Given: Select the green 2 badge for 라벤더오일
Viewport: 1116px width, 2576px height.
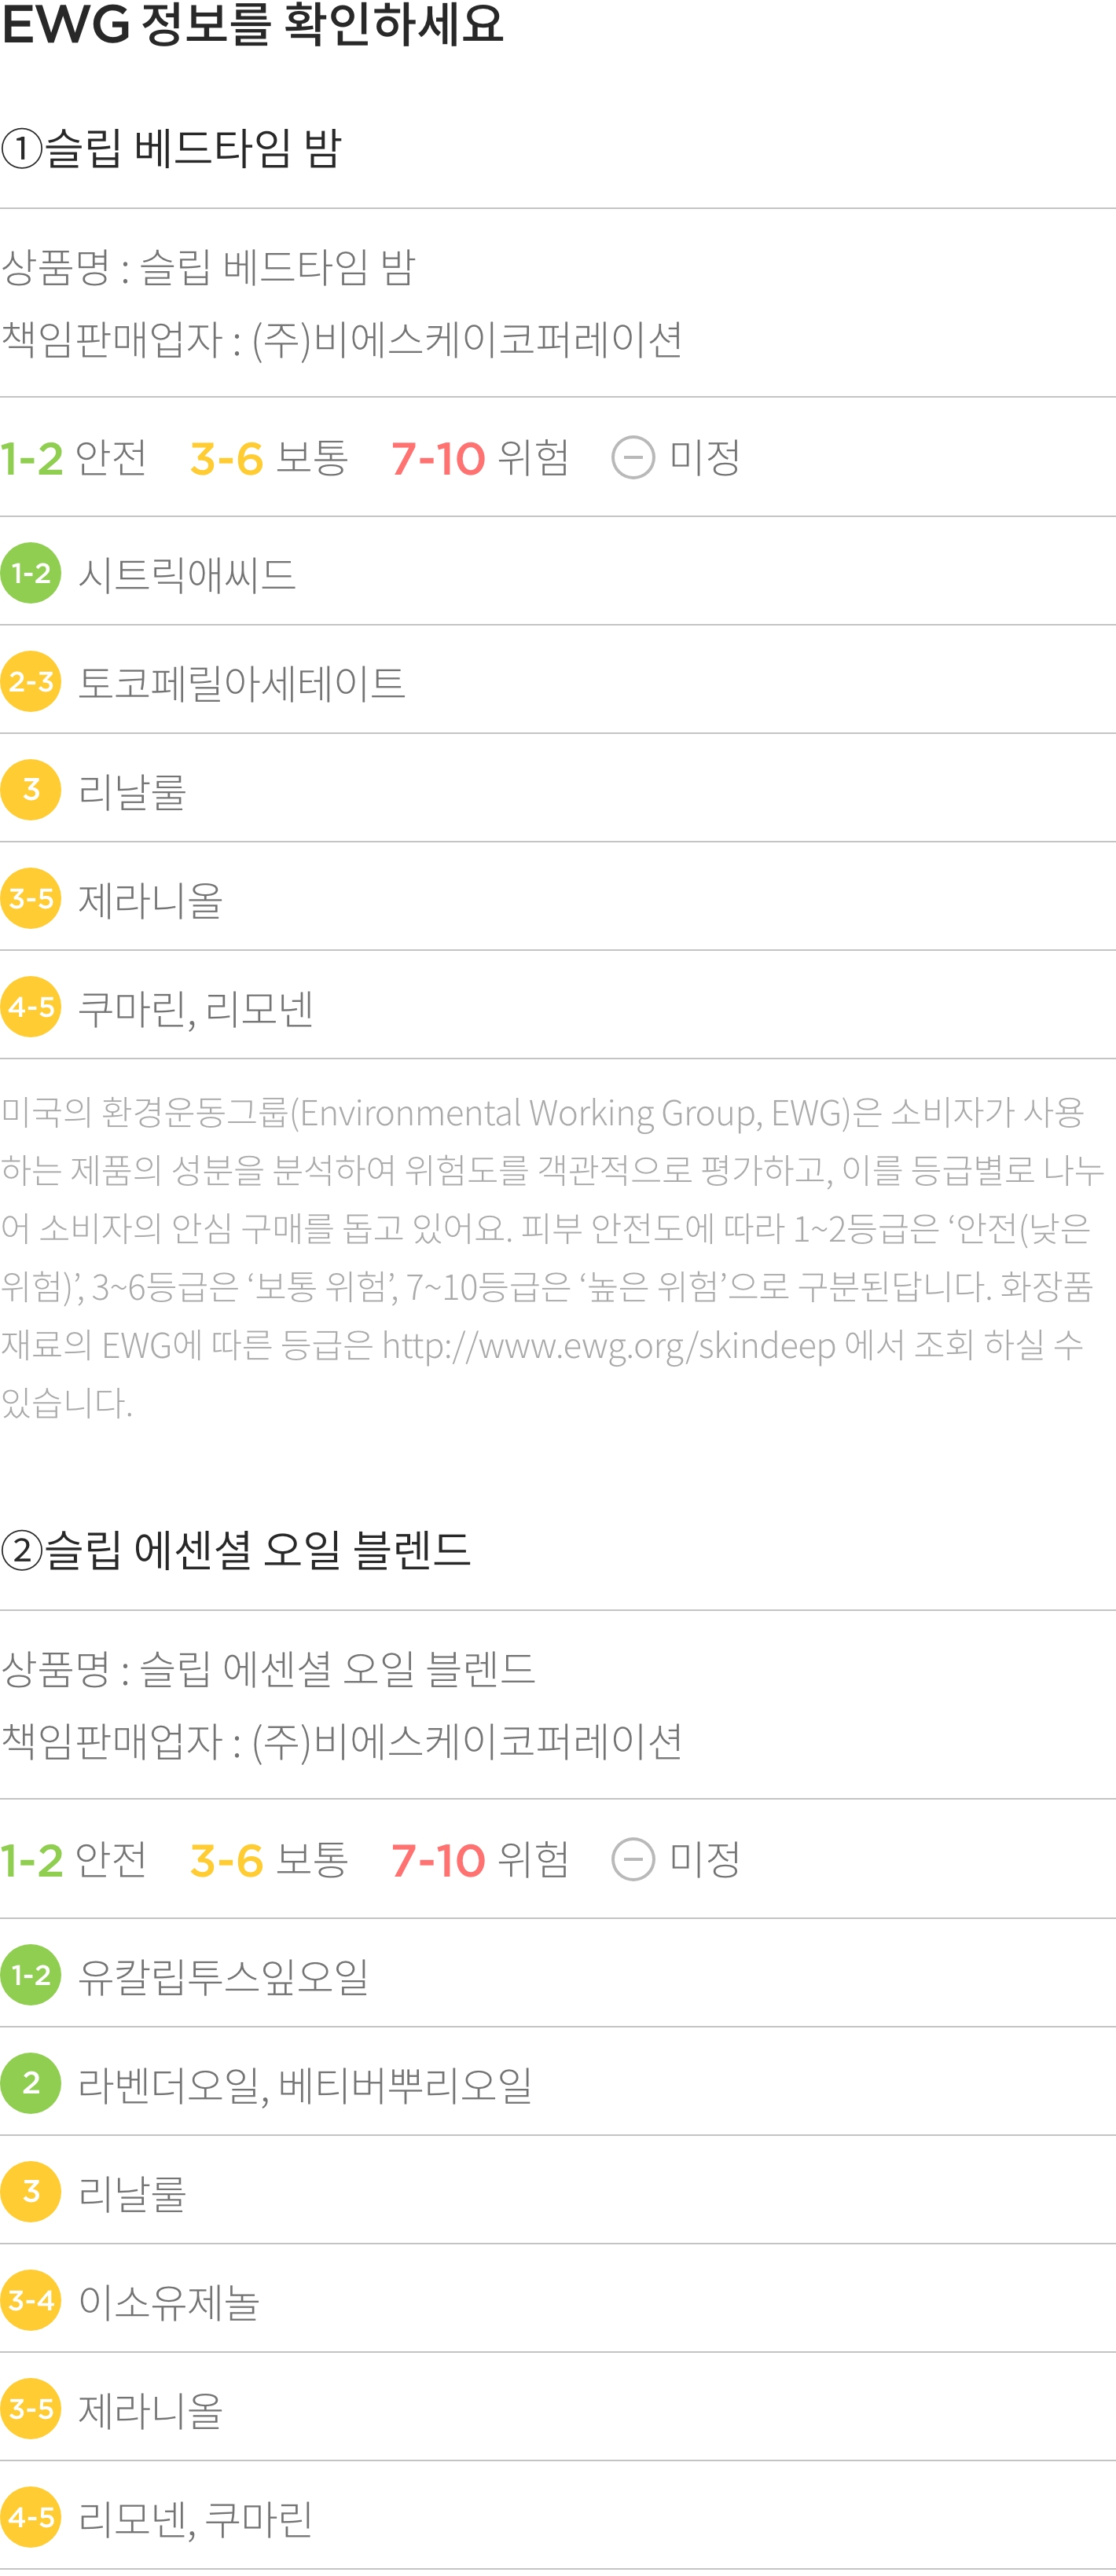Looking at the screenshot, I should coord(31,2083).
